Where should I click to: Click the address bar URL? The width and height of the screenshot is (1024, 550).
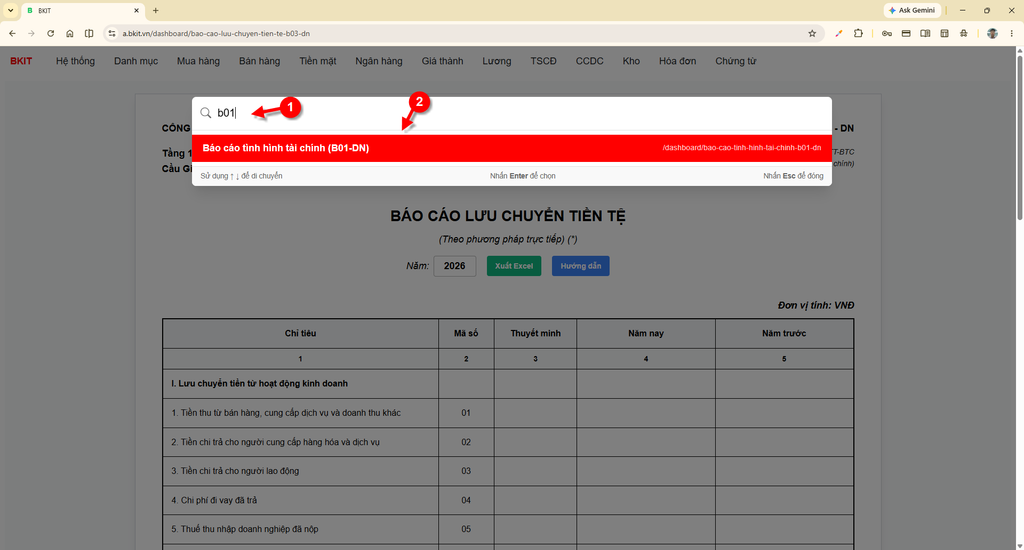[x=216, y=33]
